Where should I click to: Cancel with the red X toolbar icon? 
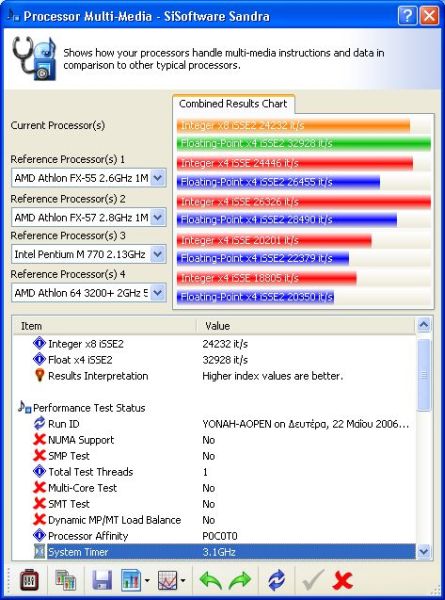coord(342,580)
